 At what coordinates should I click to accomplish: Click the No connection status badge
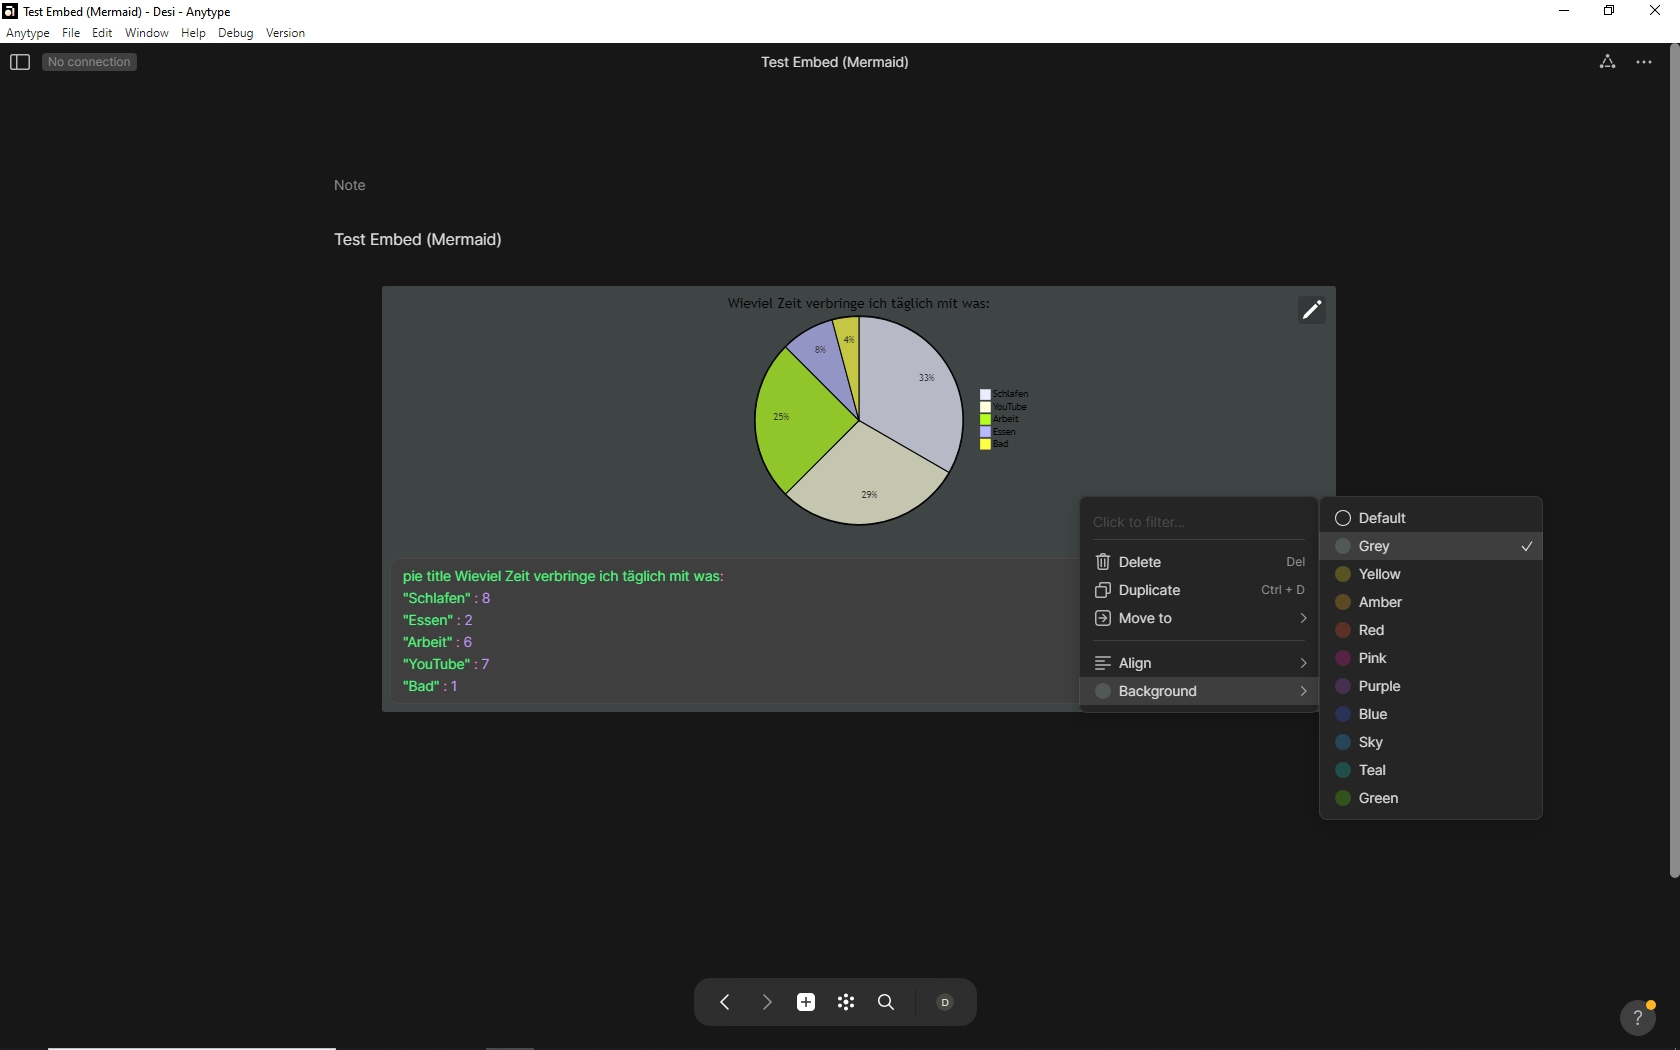tap(90, 62)
